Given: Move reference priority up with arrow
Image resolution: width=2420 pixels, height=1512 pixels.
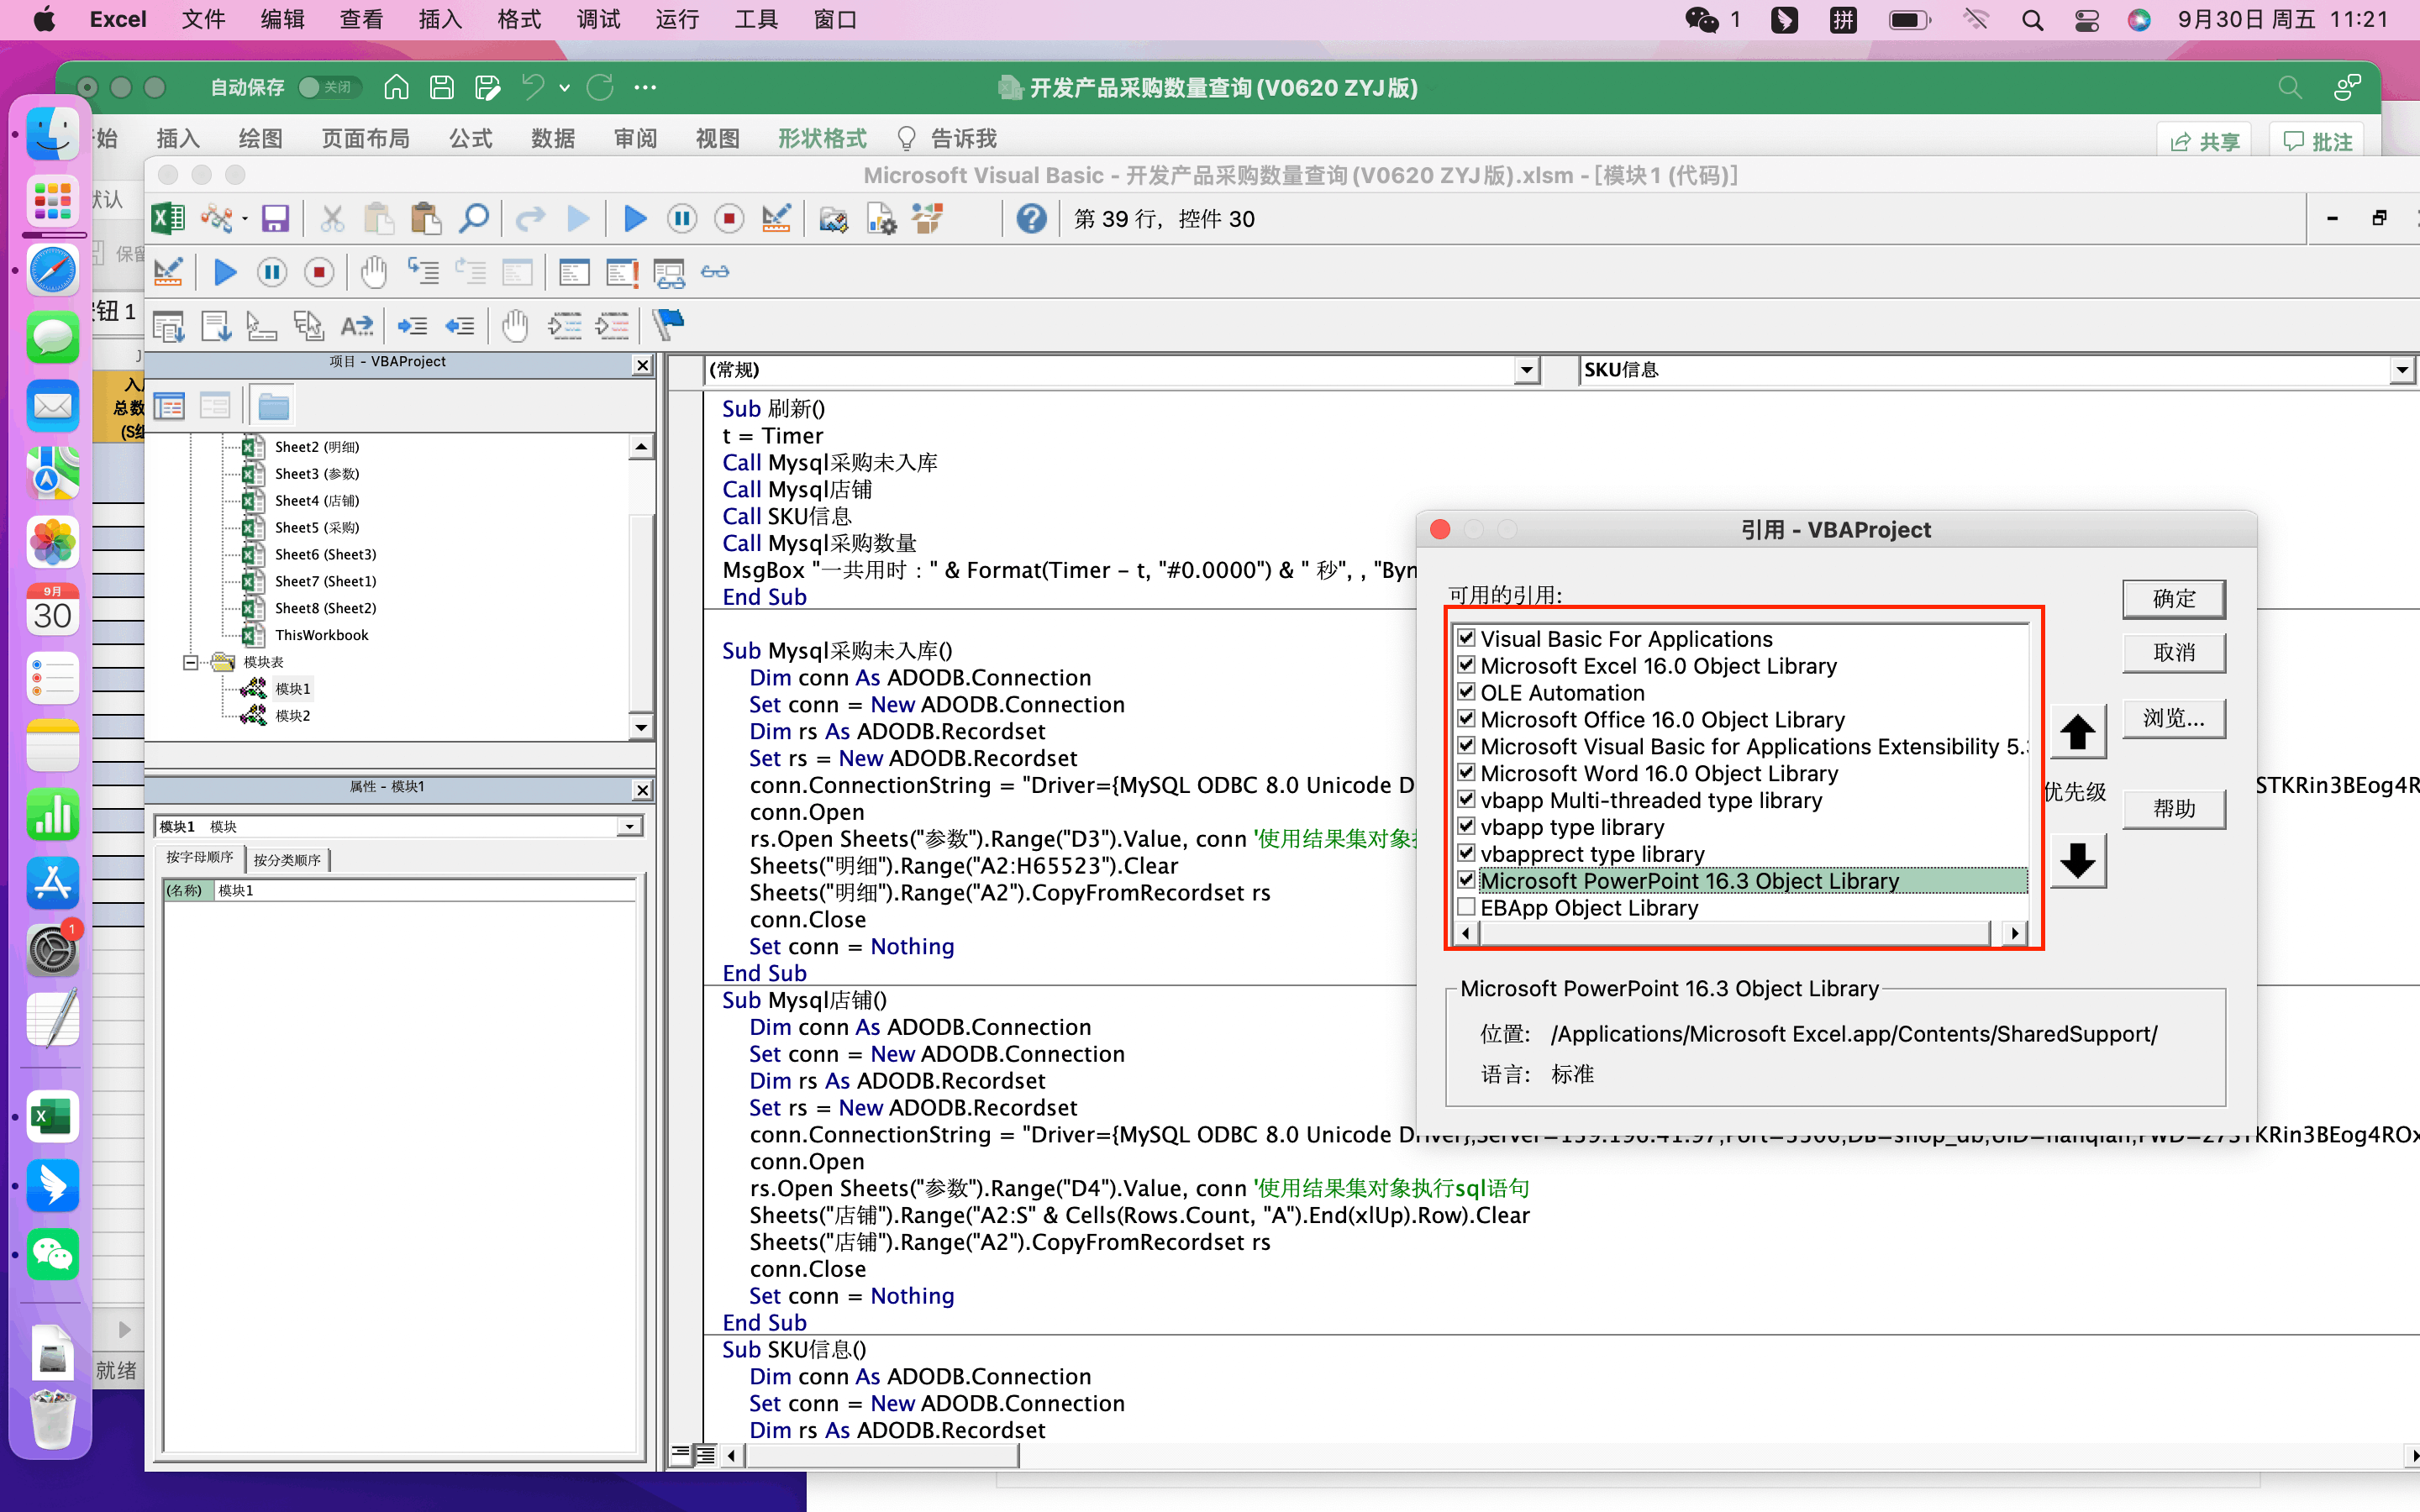Looking at the screenshot, I should pyautogui.click(x=2078, y=732).
